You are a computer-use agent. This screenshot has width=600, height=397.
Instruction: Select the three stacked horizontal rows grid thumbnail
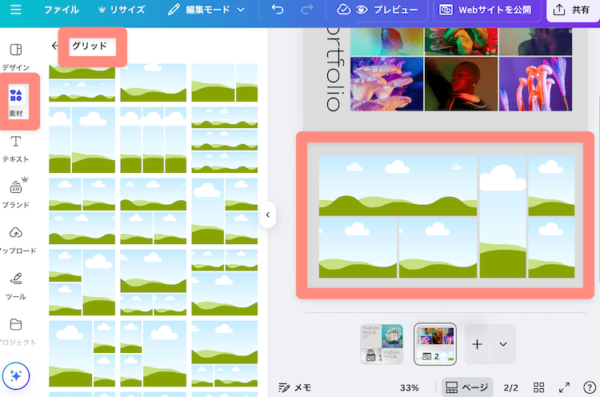point(225,140)
